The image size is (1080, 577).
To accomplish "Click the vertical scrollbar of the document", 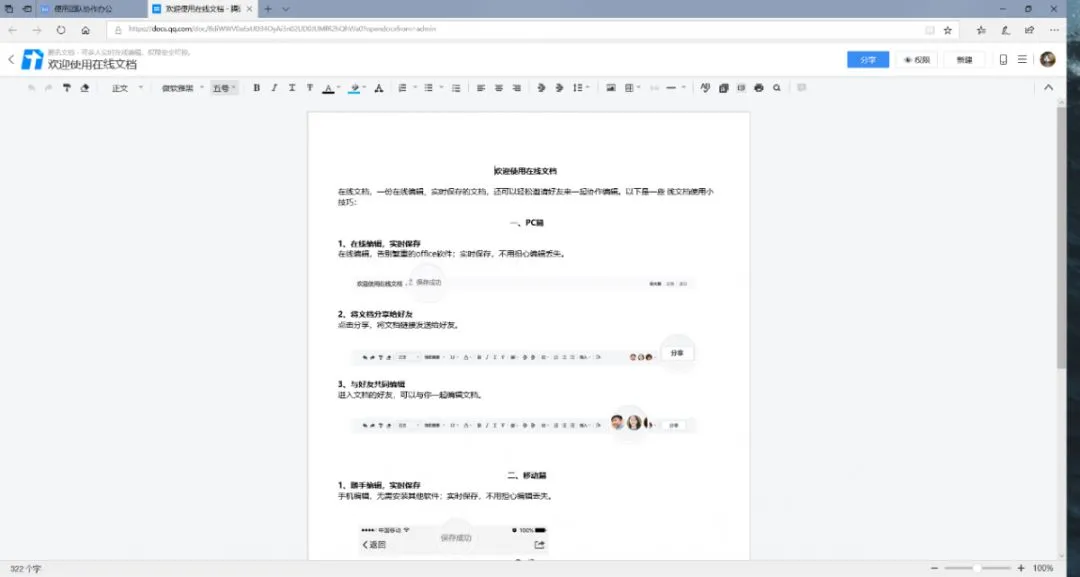I will point(1061,238).
